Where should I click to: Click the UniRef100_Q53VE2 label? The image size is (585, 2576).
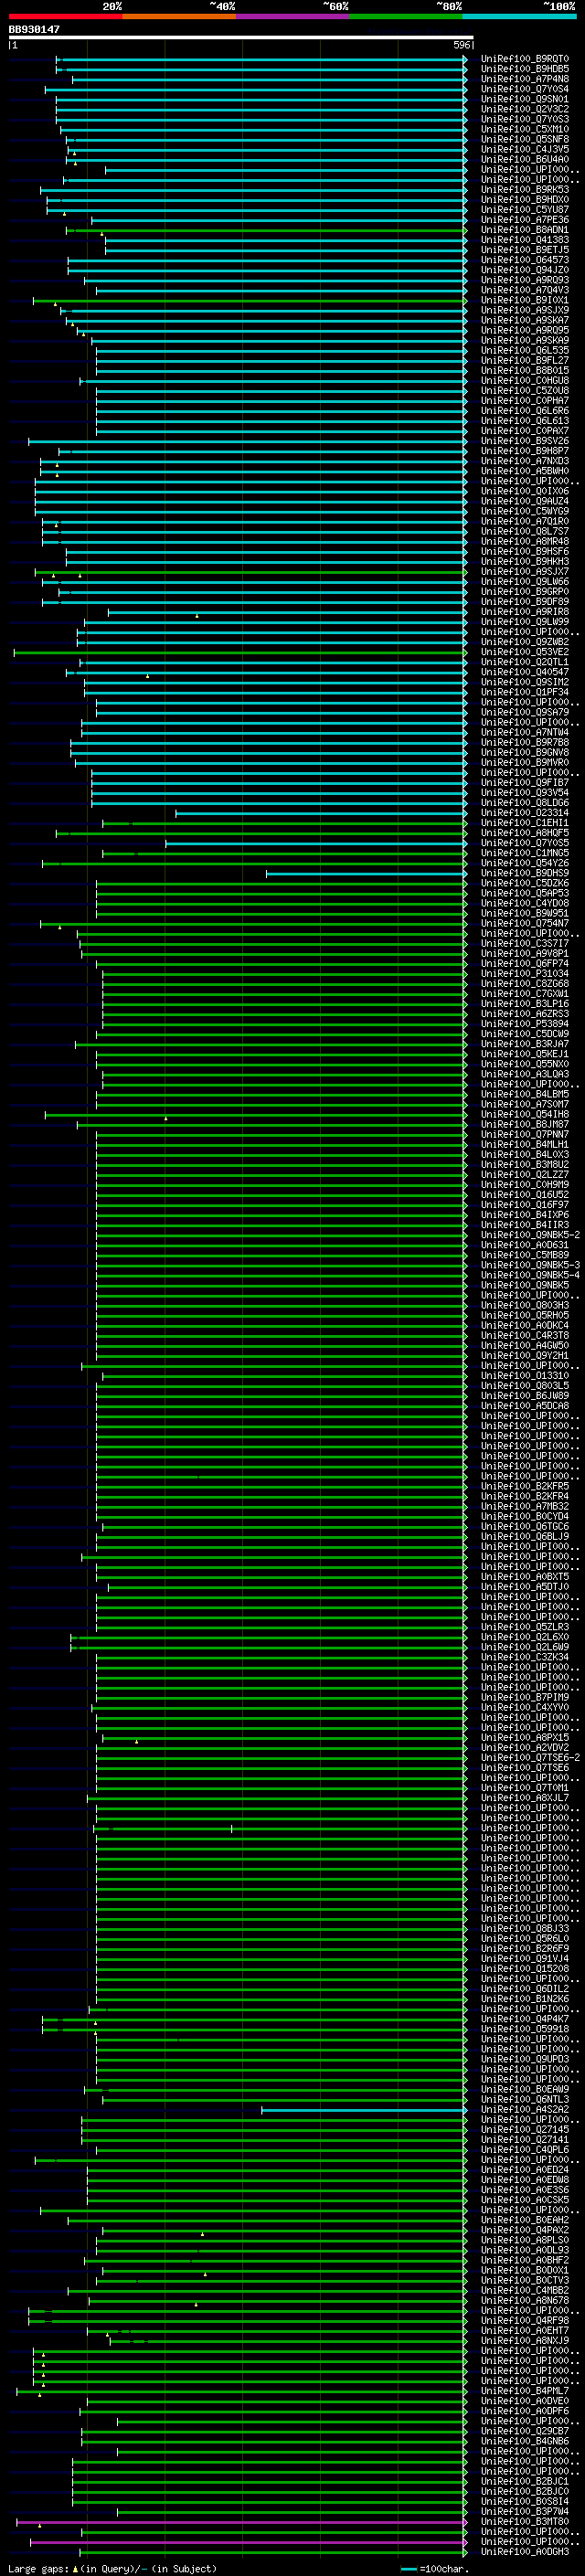pyautogui.click(x=524, y=652)
